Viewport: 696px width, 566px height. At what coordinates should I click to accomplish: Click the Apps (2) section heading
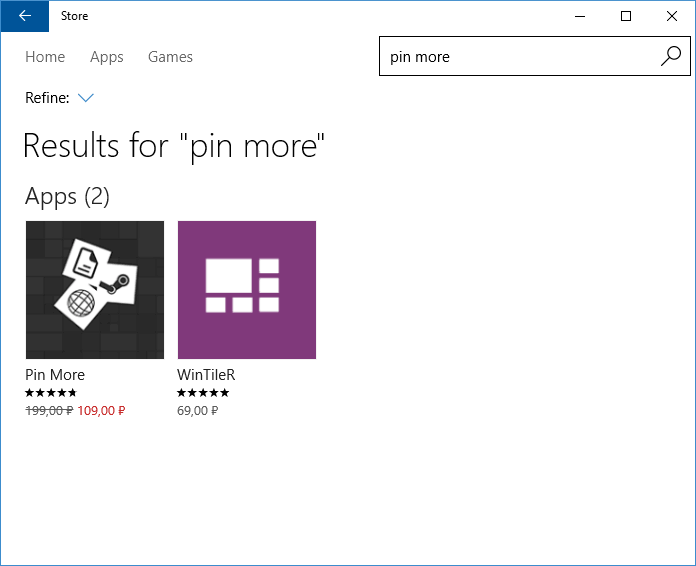coord(67,197)
